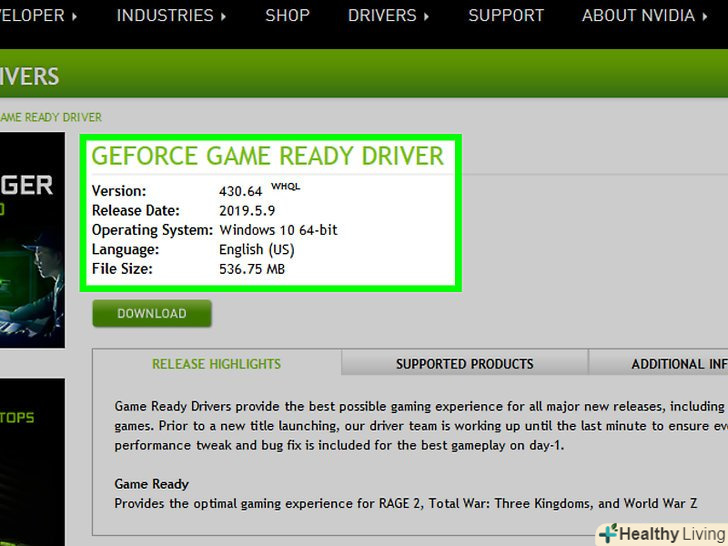Click the Operating System: label
This screenshot has width=728, height=546.
pyautogui.click(x=152, y=230)
